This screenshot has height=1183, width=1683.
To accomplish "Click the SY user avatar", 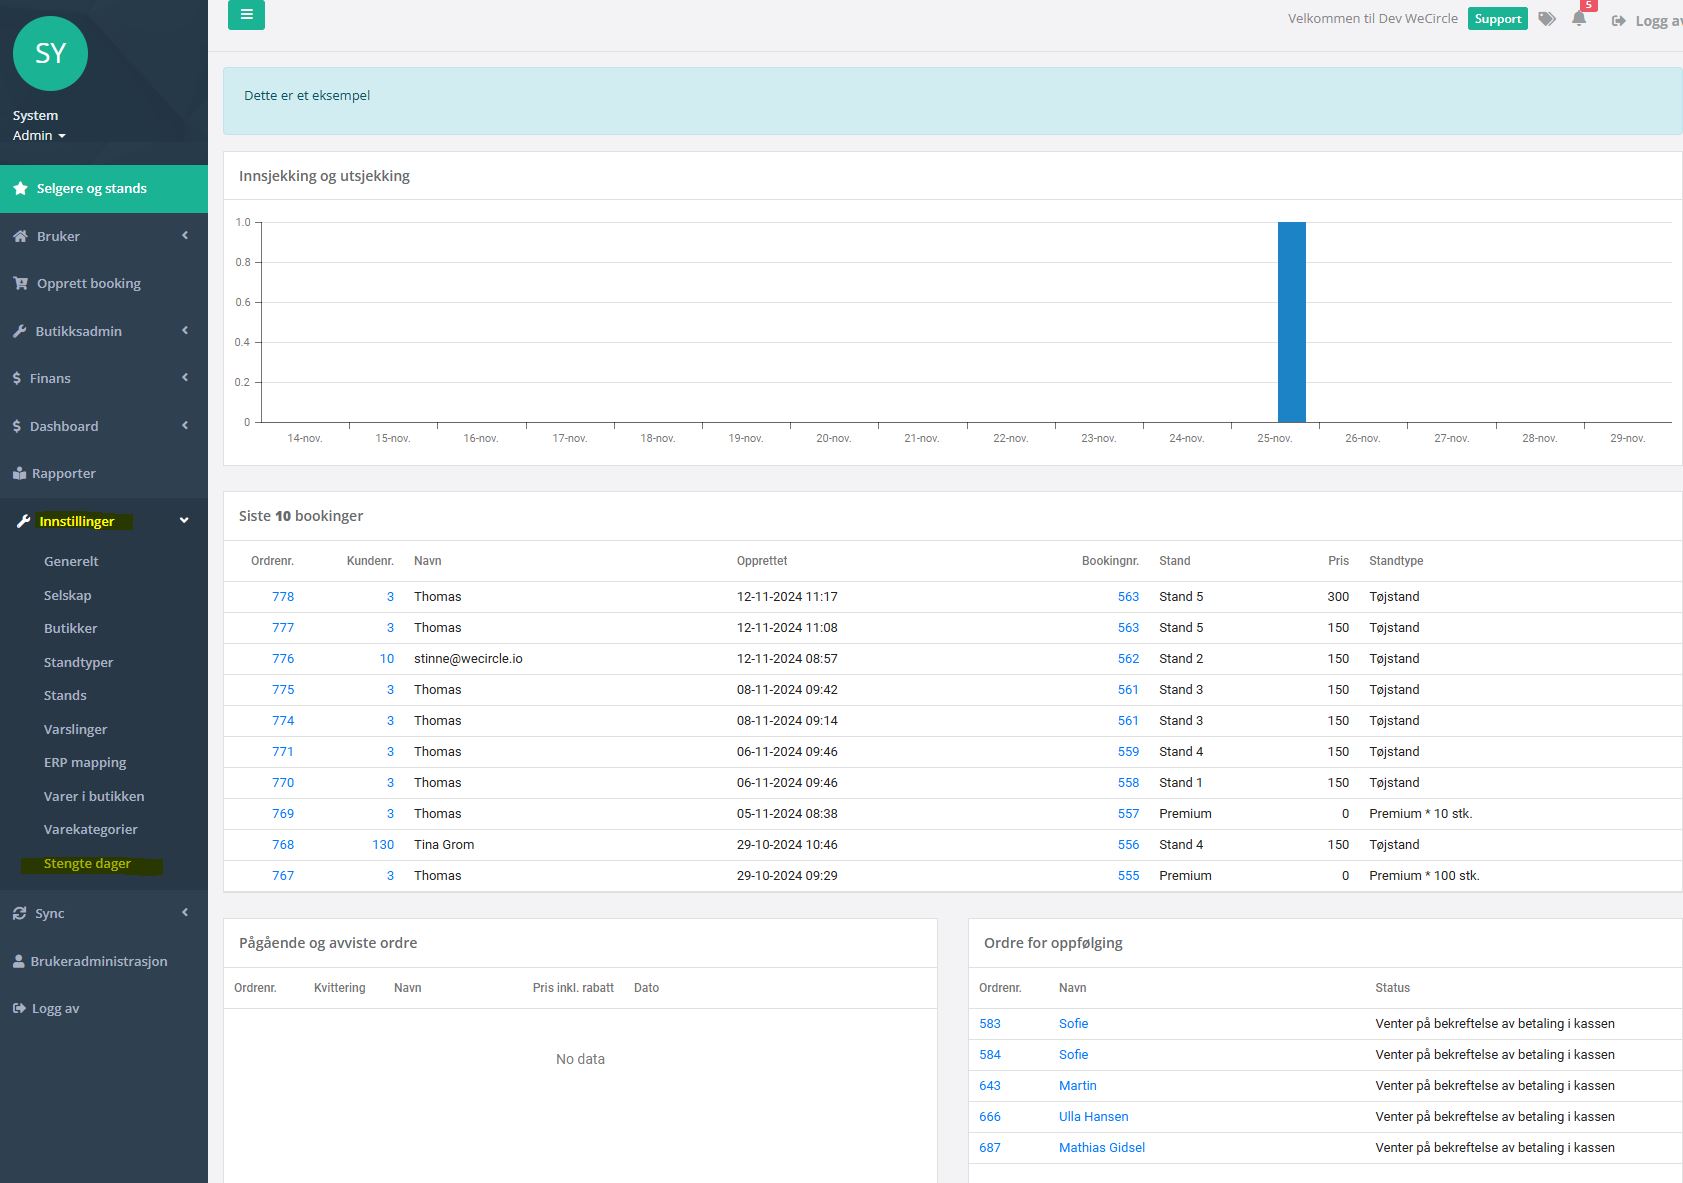I will (50, 54).
